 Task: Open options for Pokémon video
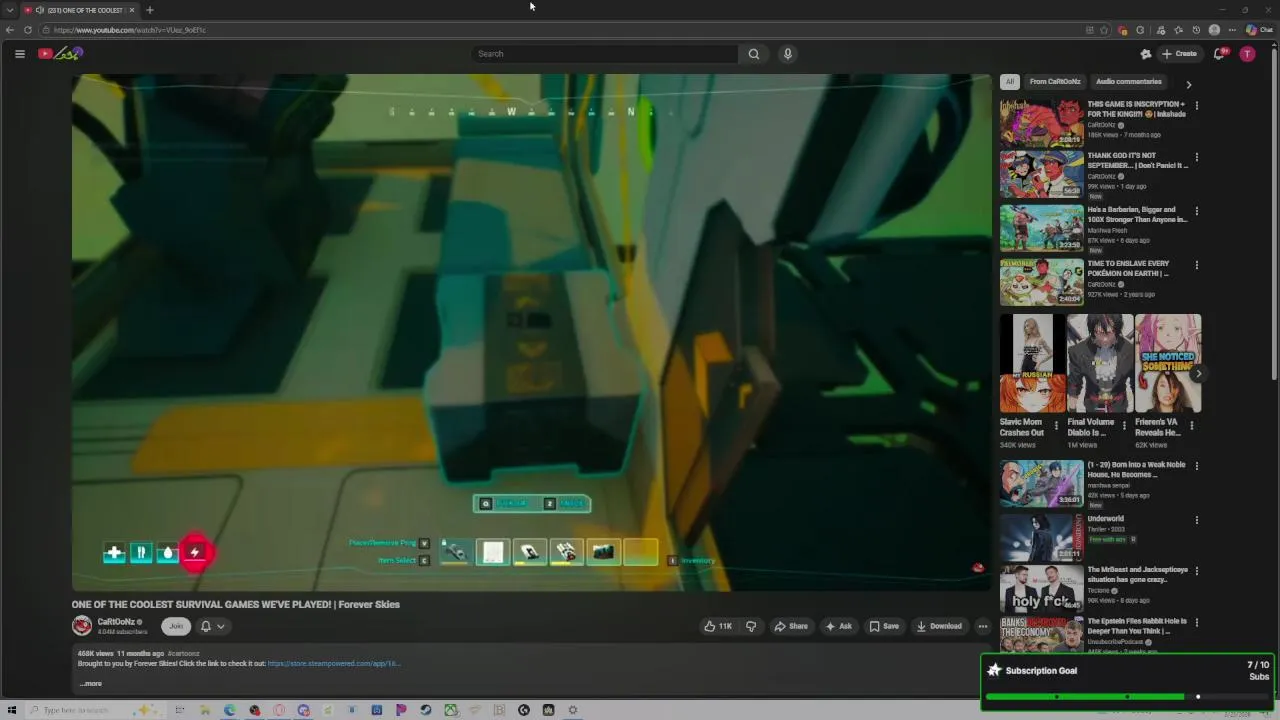tap(1197, 265)
